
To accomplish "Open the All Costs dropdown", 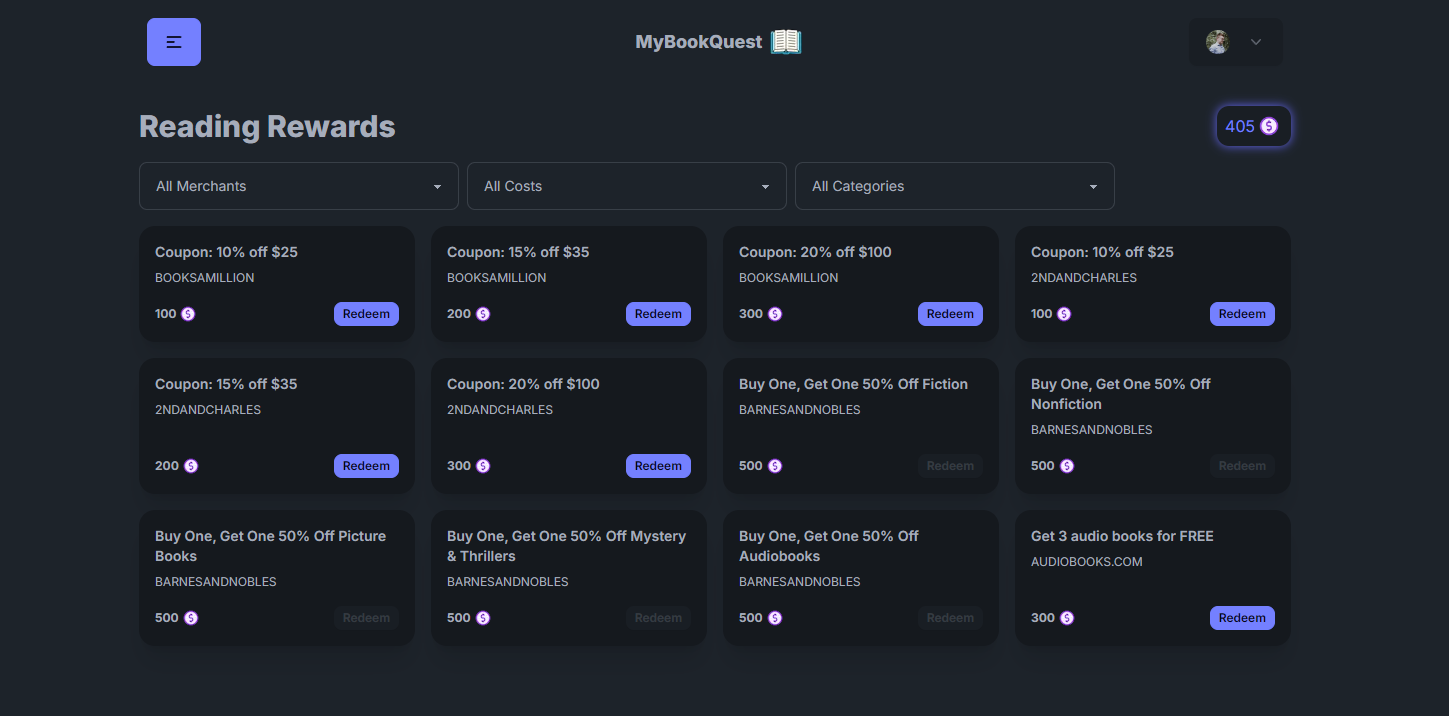I will (x=626, y=185).
